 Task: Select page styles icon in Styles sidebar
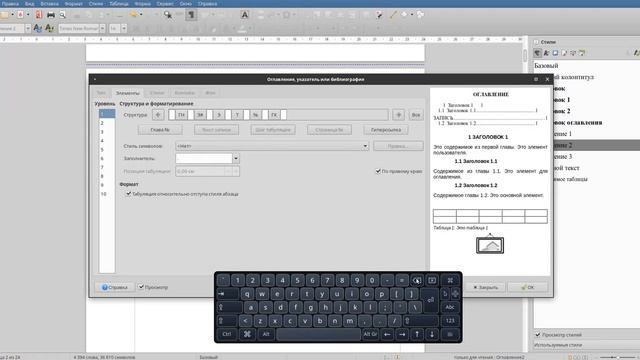click(564, 53)
